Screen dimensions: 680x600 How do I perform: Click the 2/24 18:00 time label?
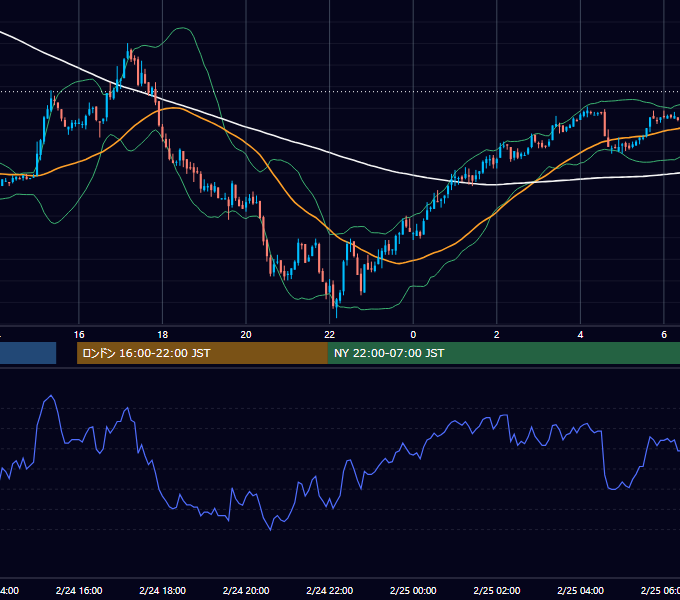click(x=163, y=590)
